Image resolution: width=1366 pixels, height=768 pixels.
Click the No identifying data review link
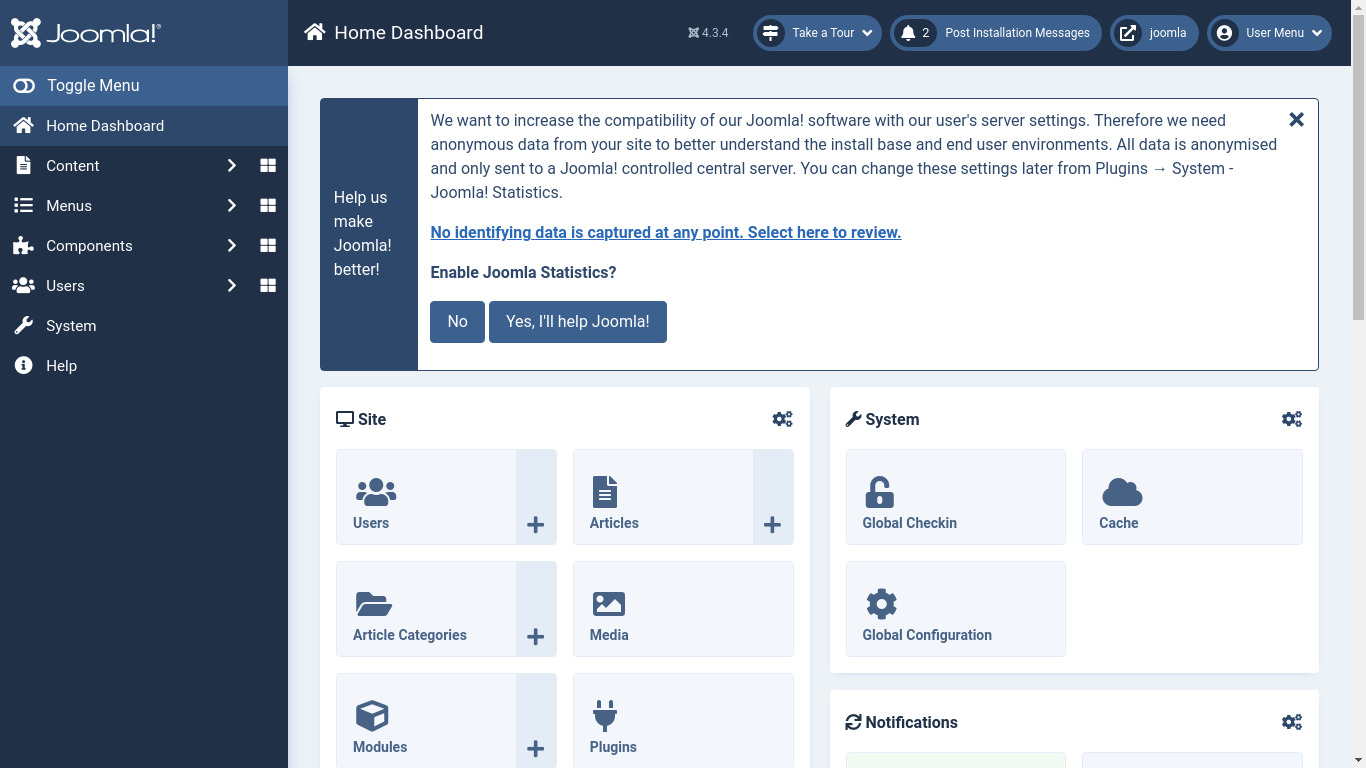(x=665, y=233)
